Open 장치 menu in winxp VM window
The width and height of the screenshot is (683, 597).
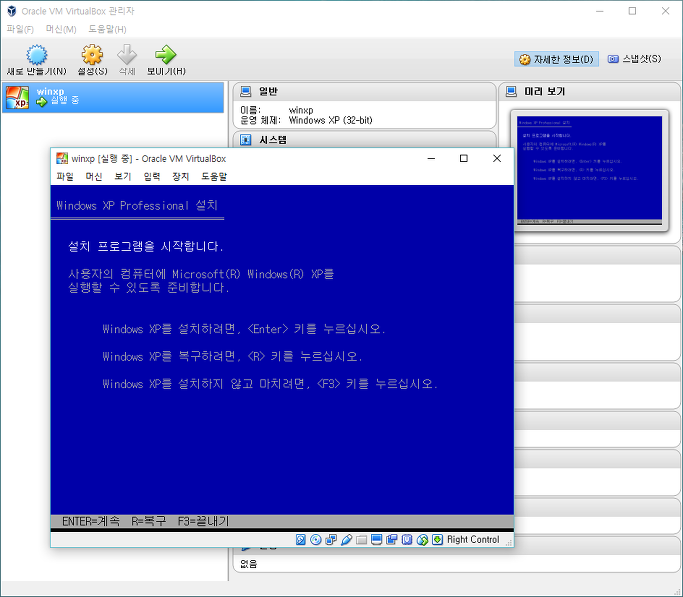click(180, 176)
